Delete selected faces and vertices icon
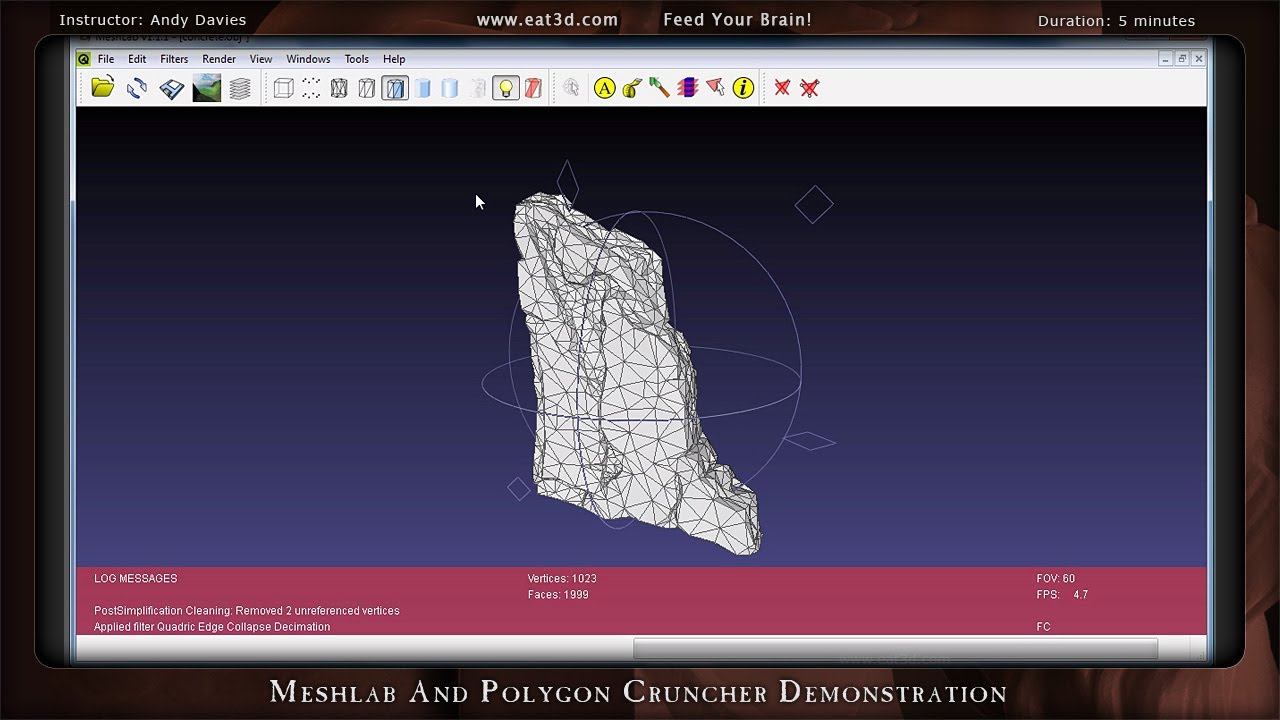1280x720 pixels. click(810, 88)
